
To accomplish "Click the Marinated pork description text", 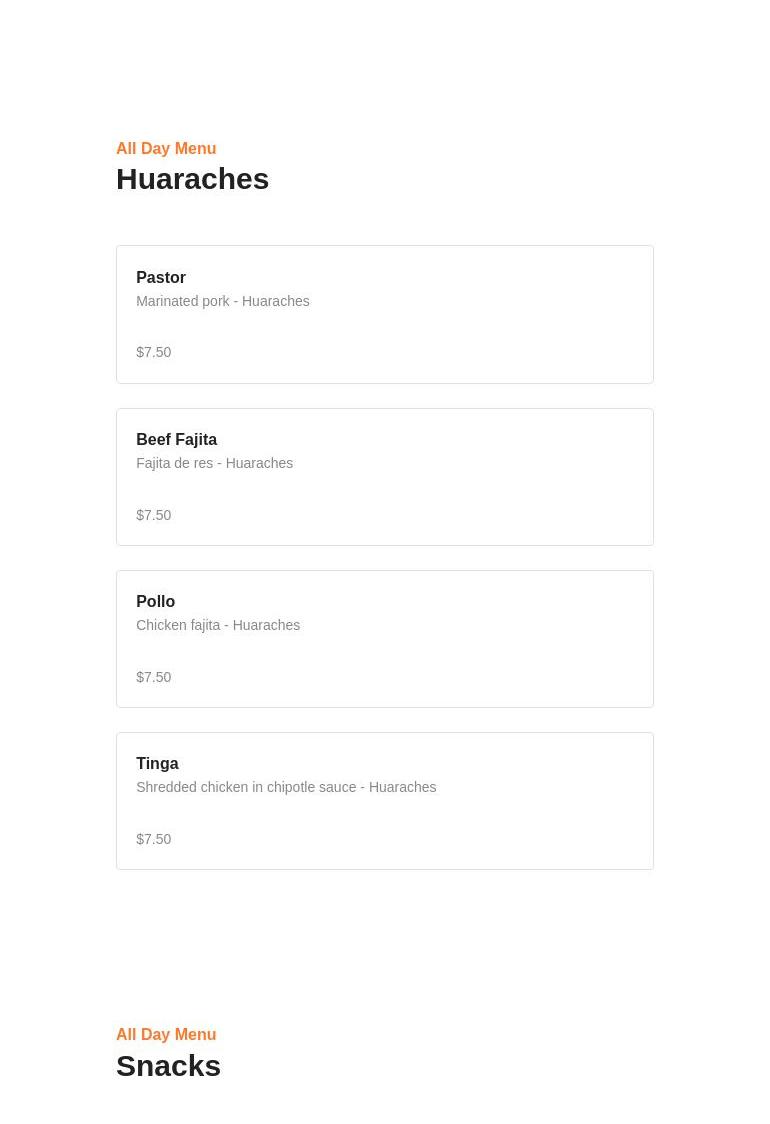I will click(222, 301).
